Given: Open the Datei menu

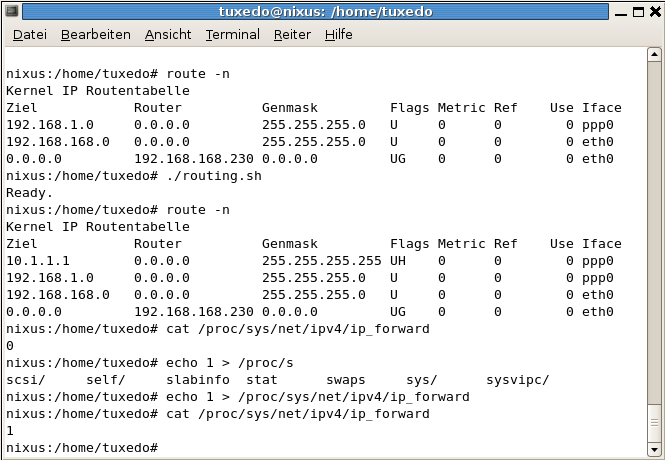Looking at the screenshot, I should point(30,34).
